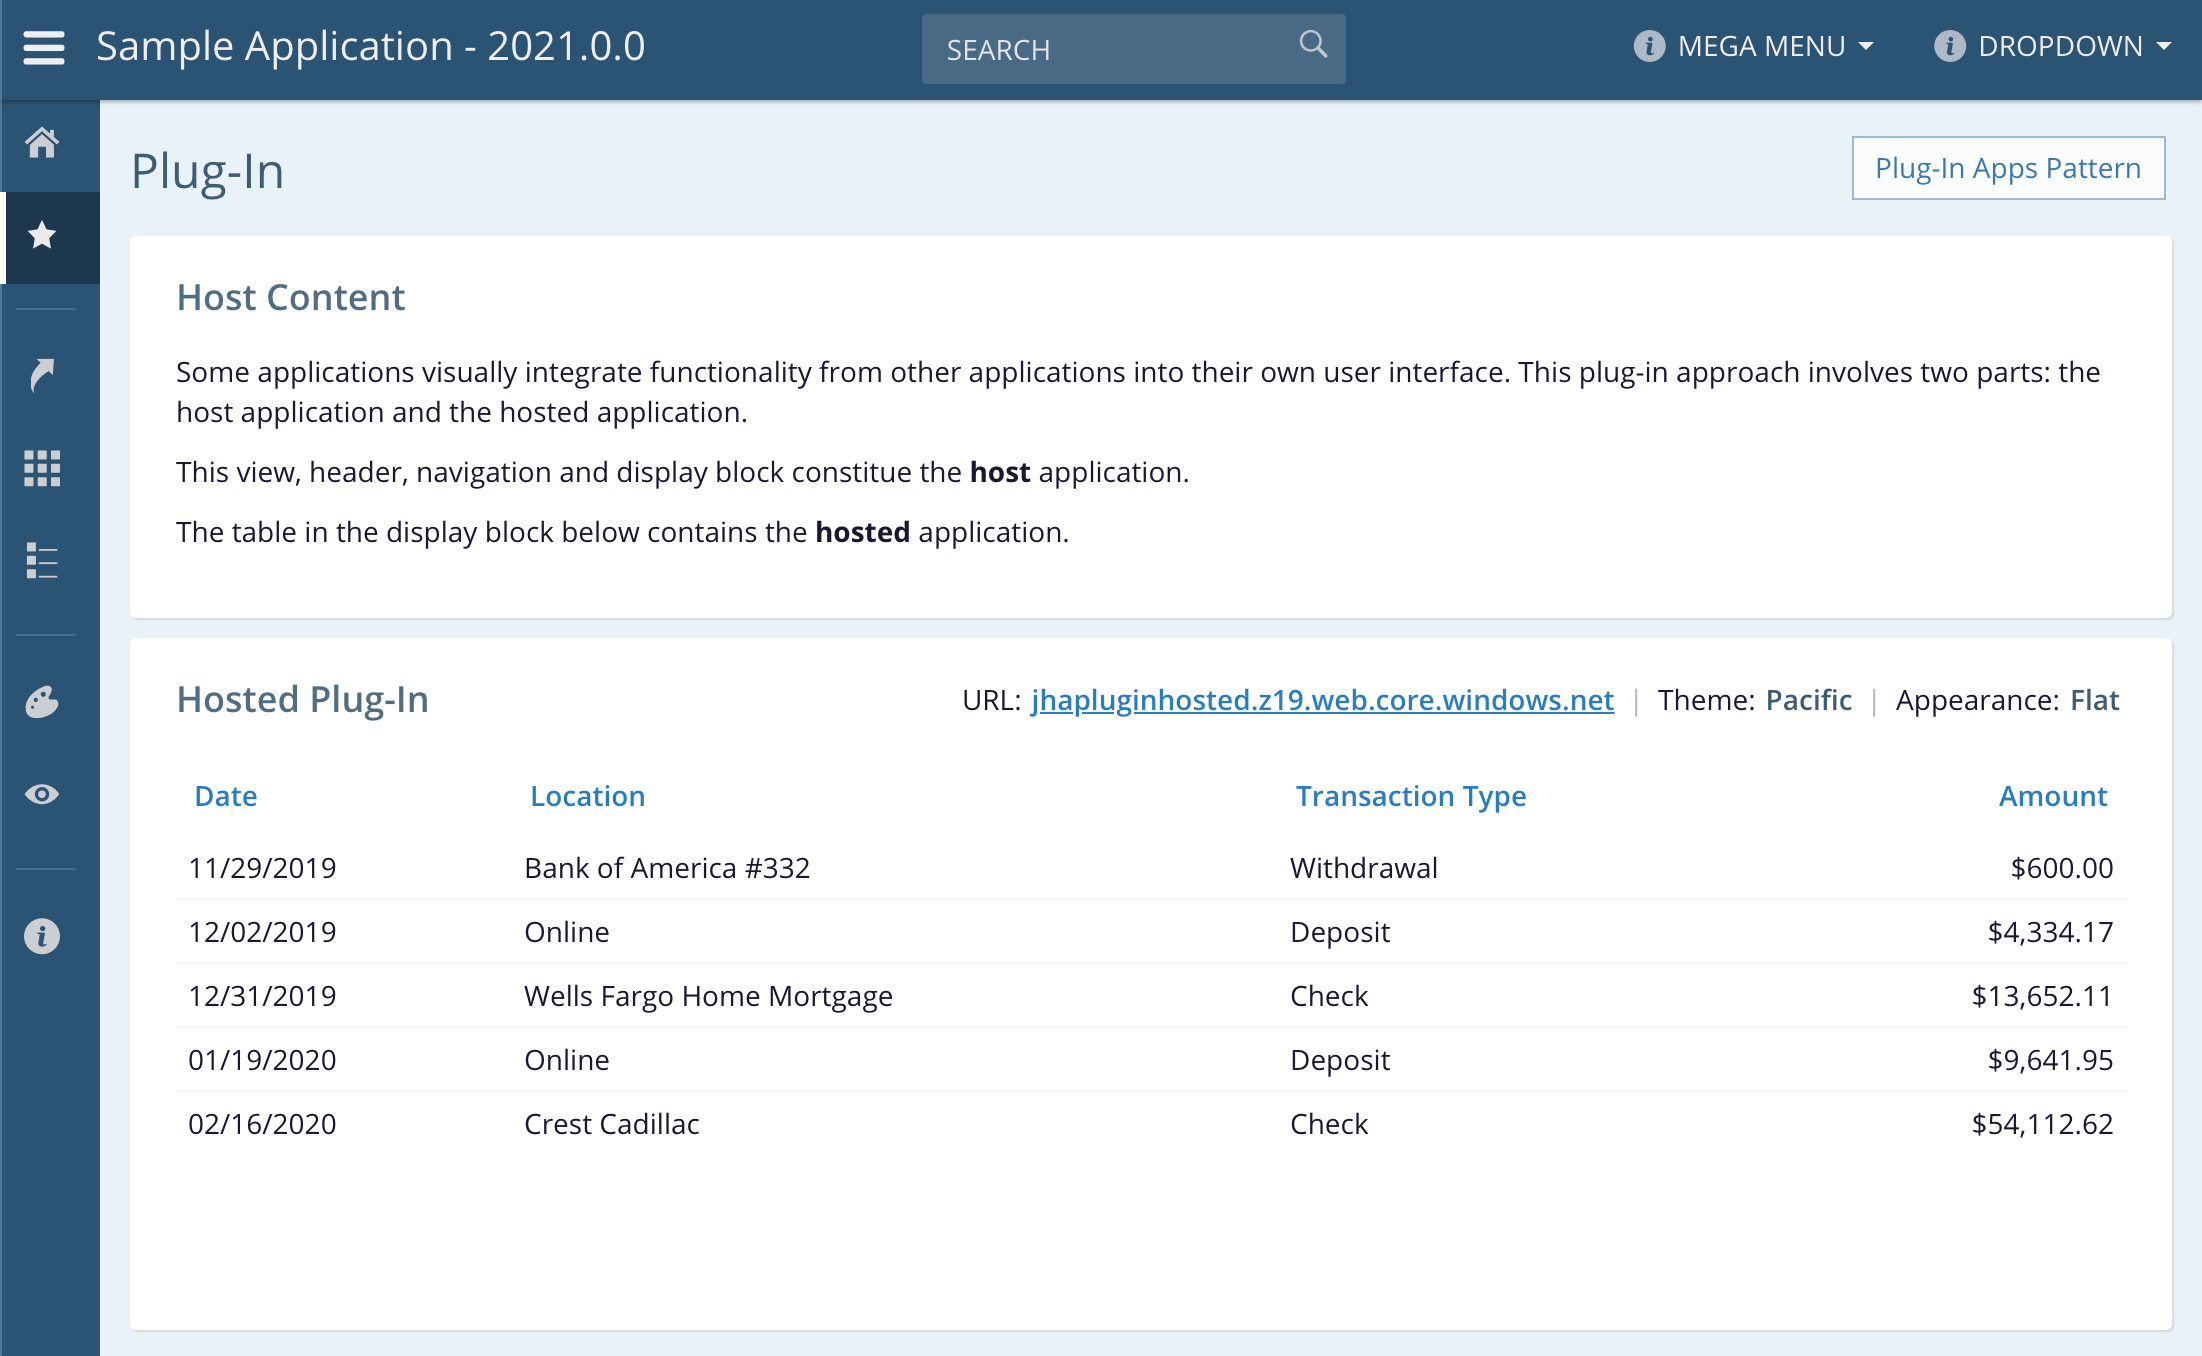2202x1356 pixels.
Task: Sort by Amount column header
Action: tap(2052, 796)
